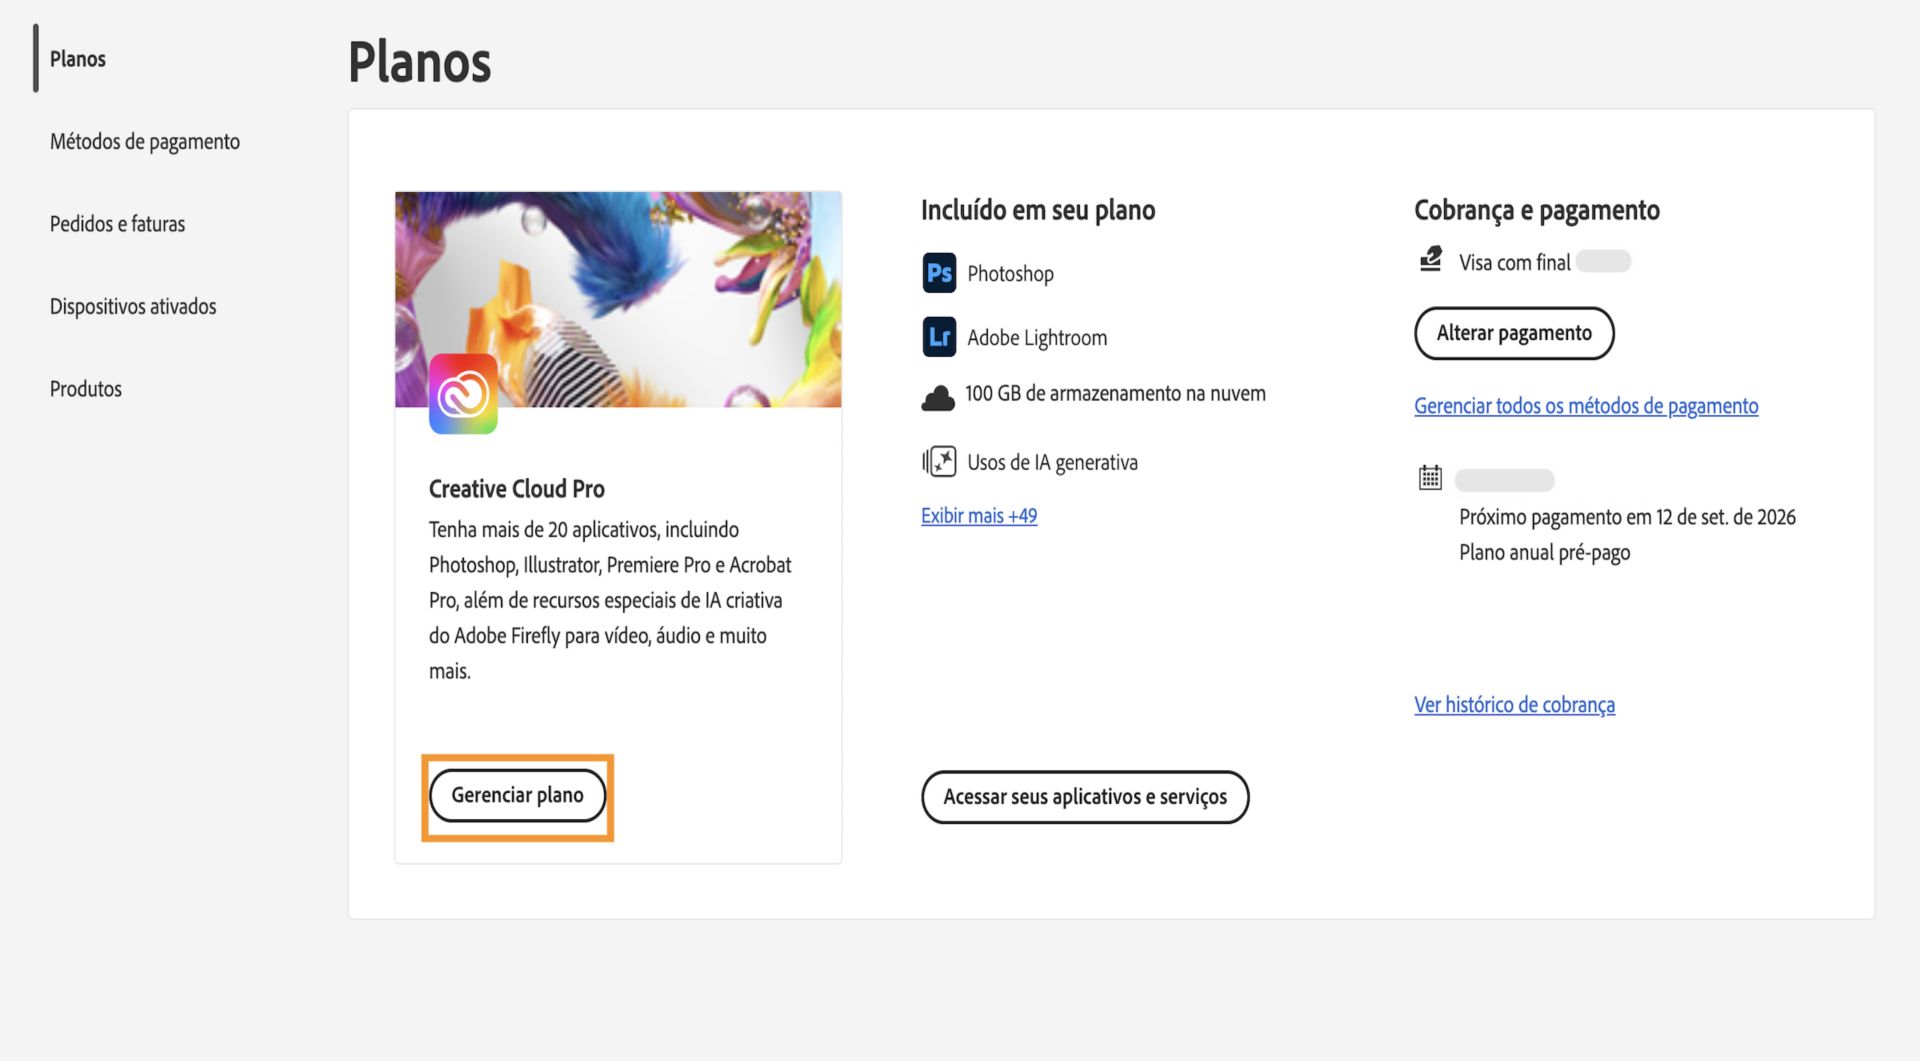Open Gerenciar todos os métodos de pagamento

point(1586,406)
